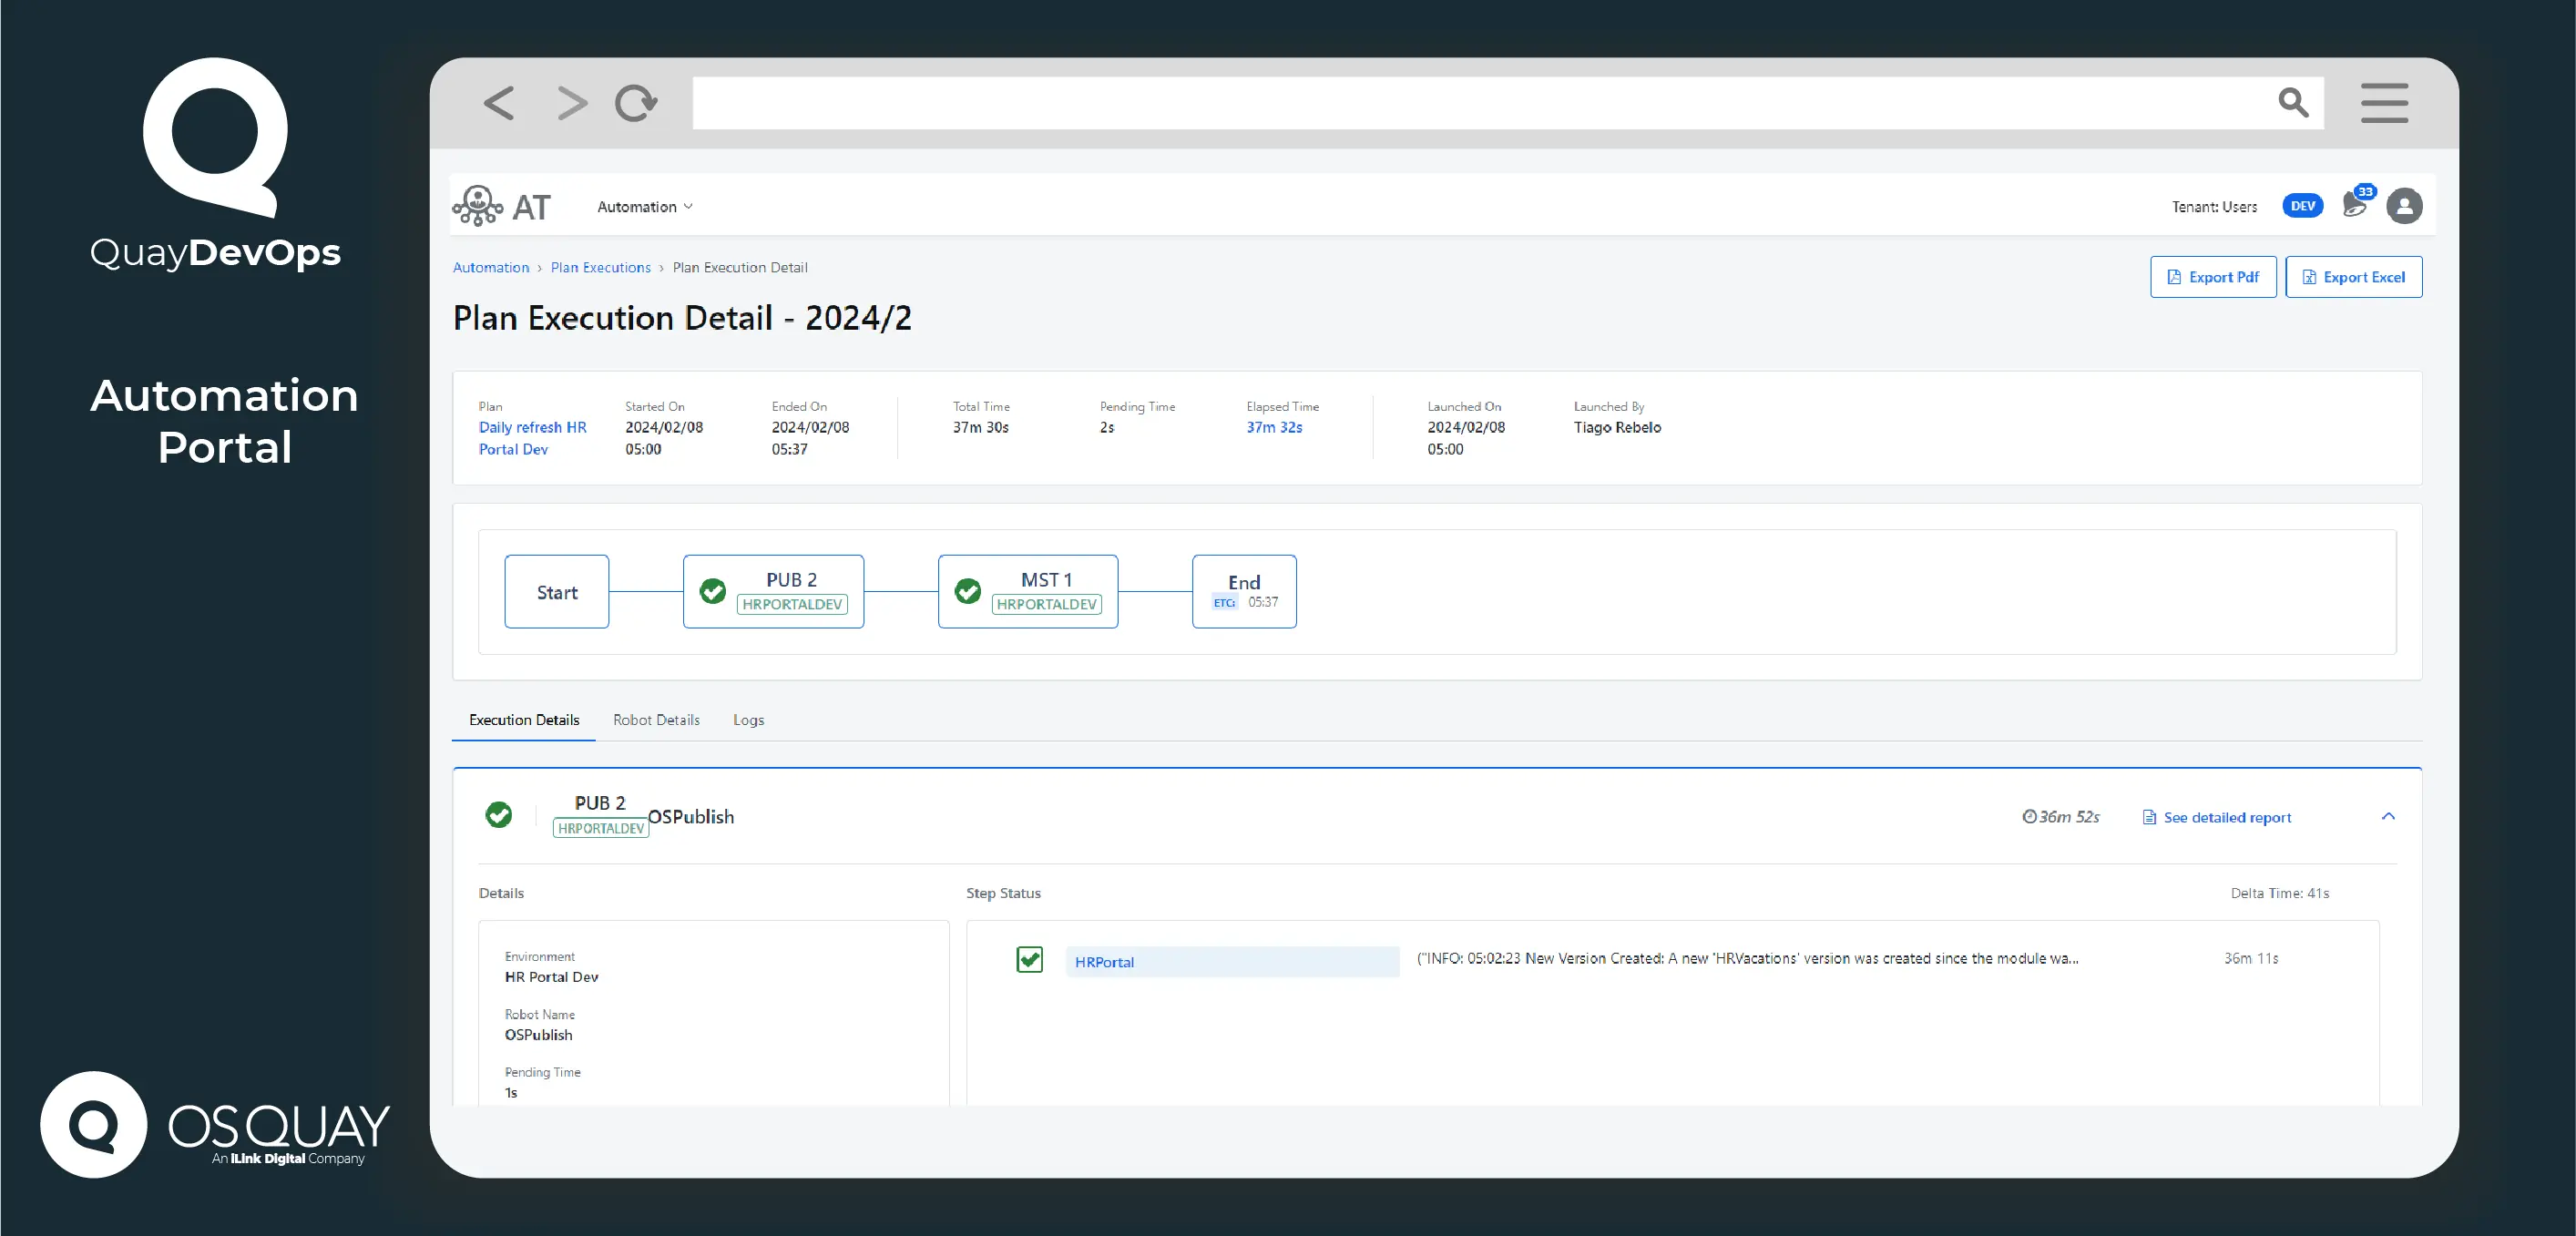Open the Automation dropdown in the header
Screen dimensions: 2576x1236
644,206
